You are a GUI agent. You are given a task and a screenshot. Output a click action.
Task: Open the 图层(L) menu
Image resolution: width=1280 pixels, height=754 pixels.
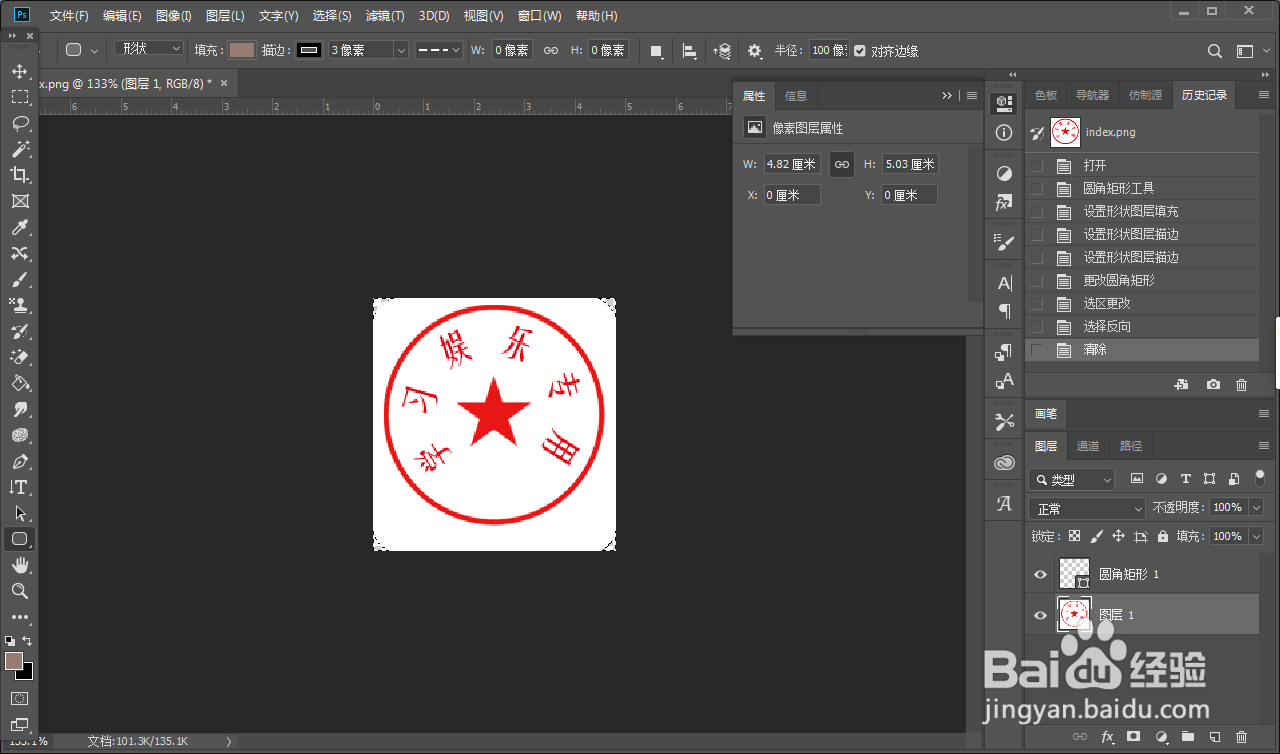click(225, 16)
